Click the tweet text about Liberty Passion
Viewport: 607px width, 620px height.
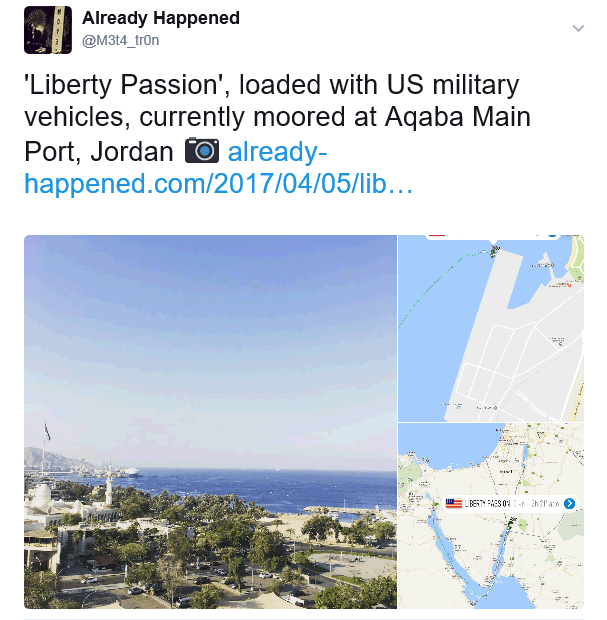277,117
